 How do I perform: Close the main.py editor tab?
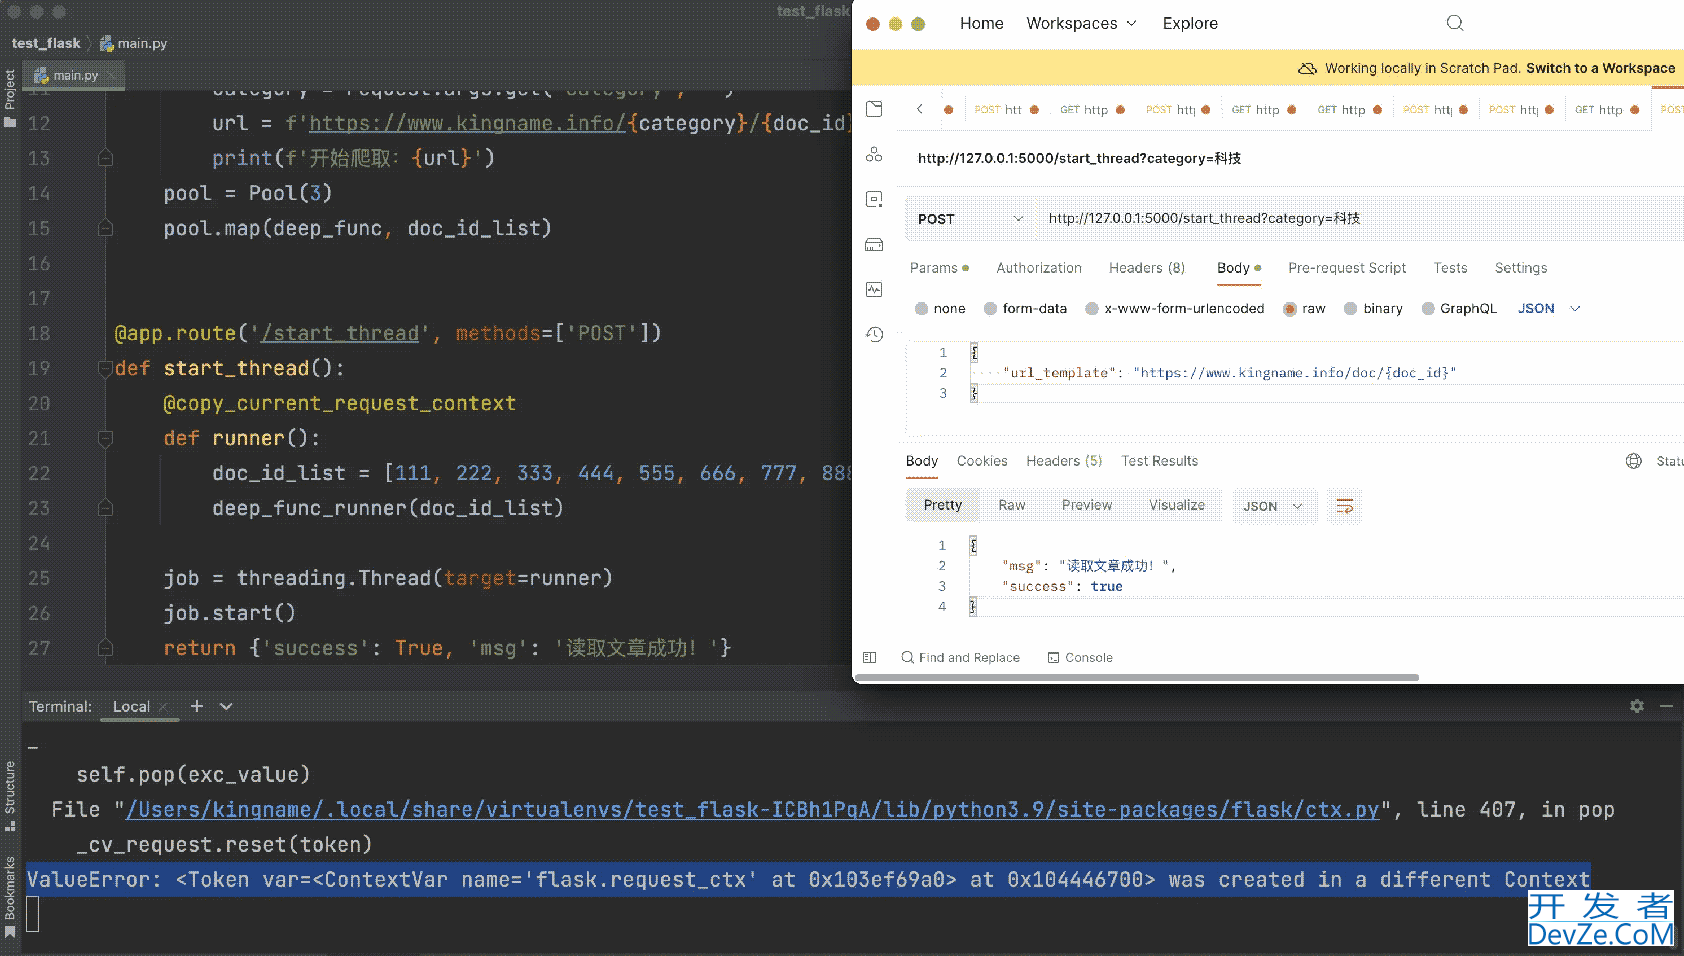110,75
